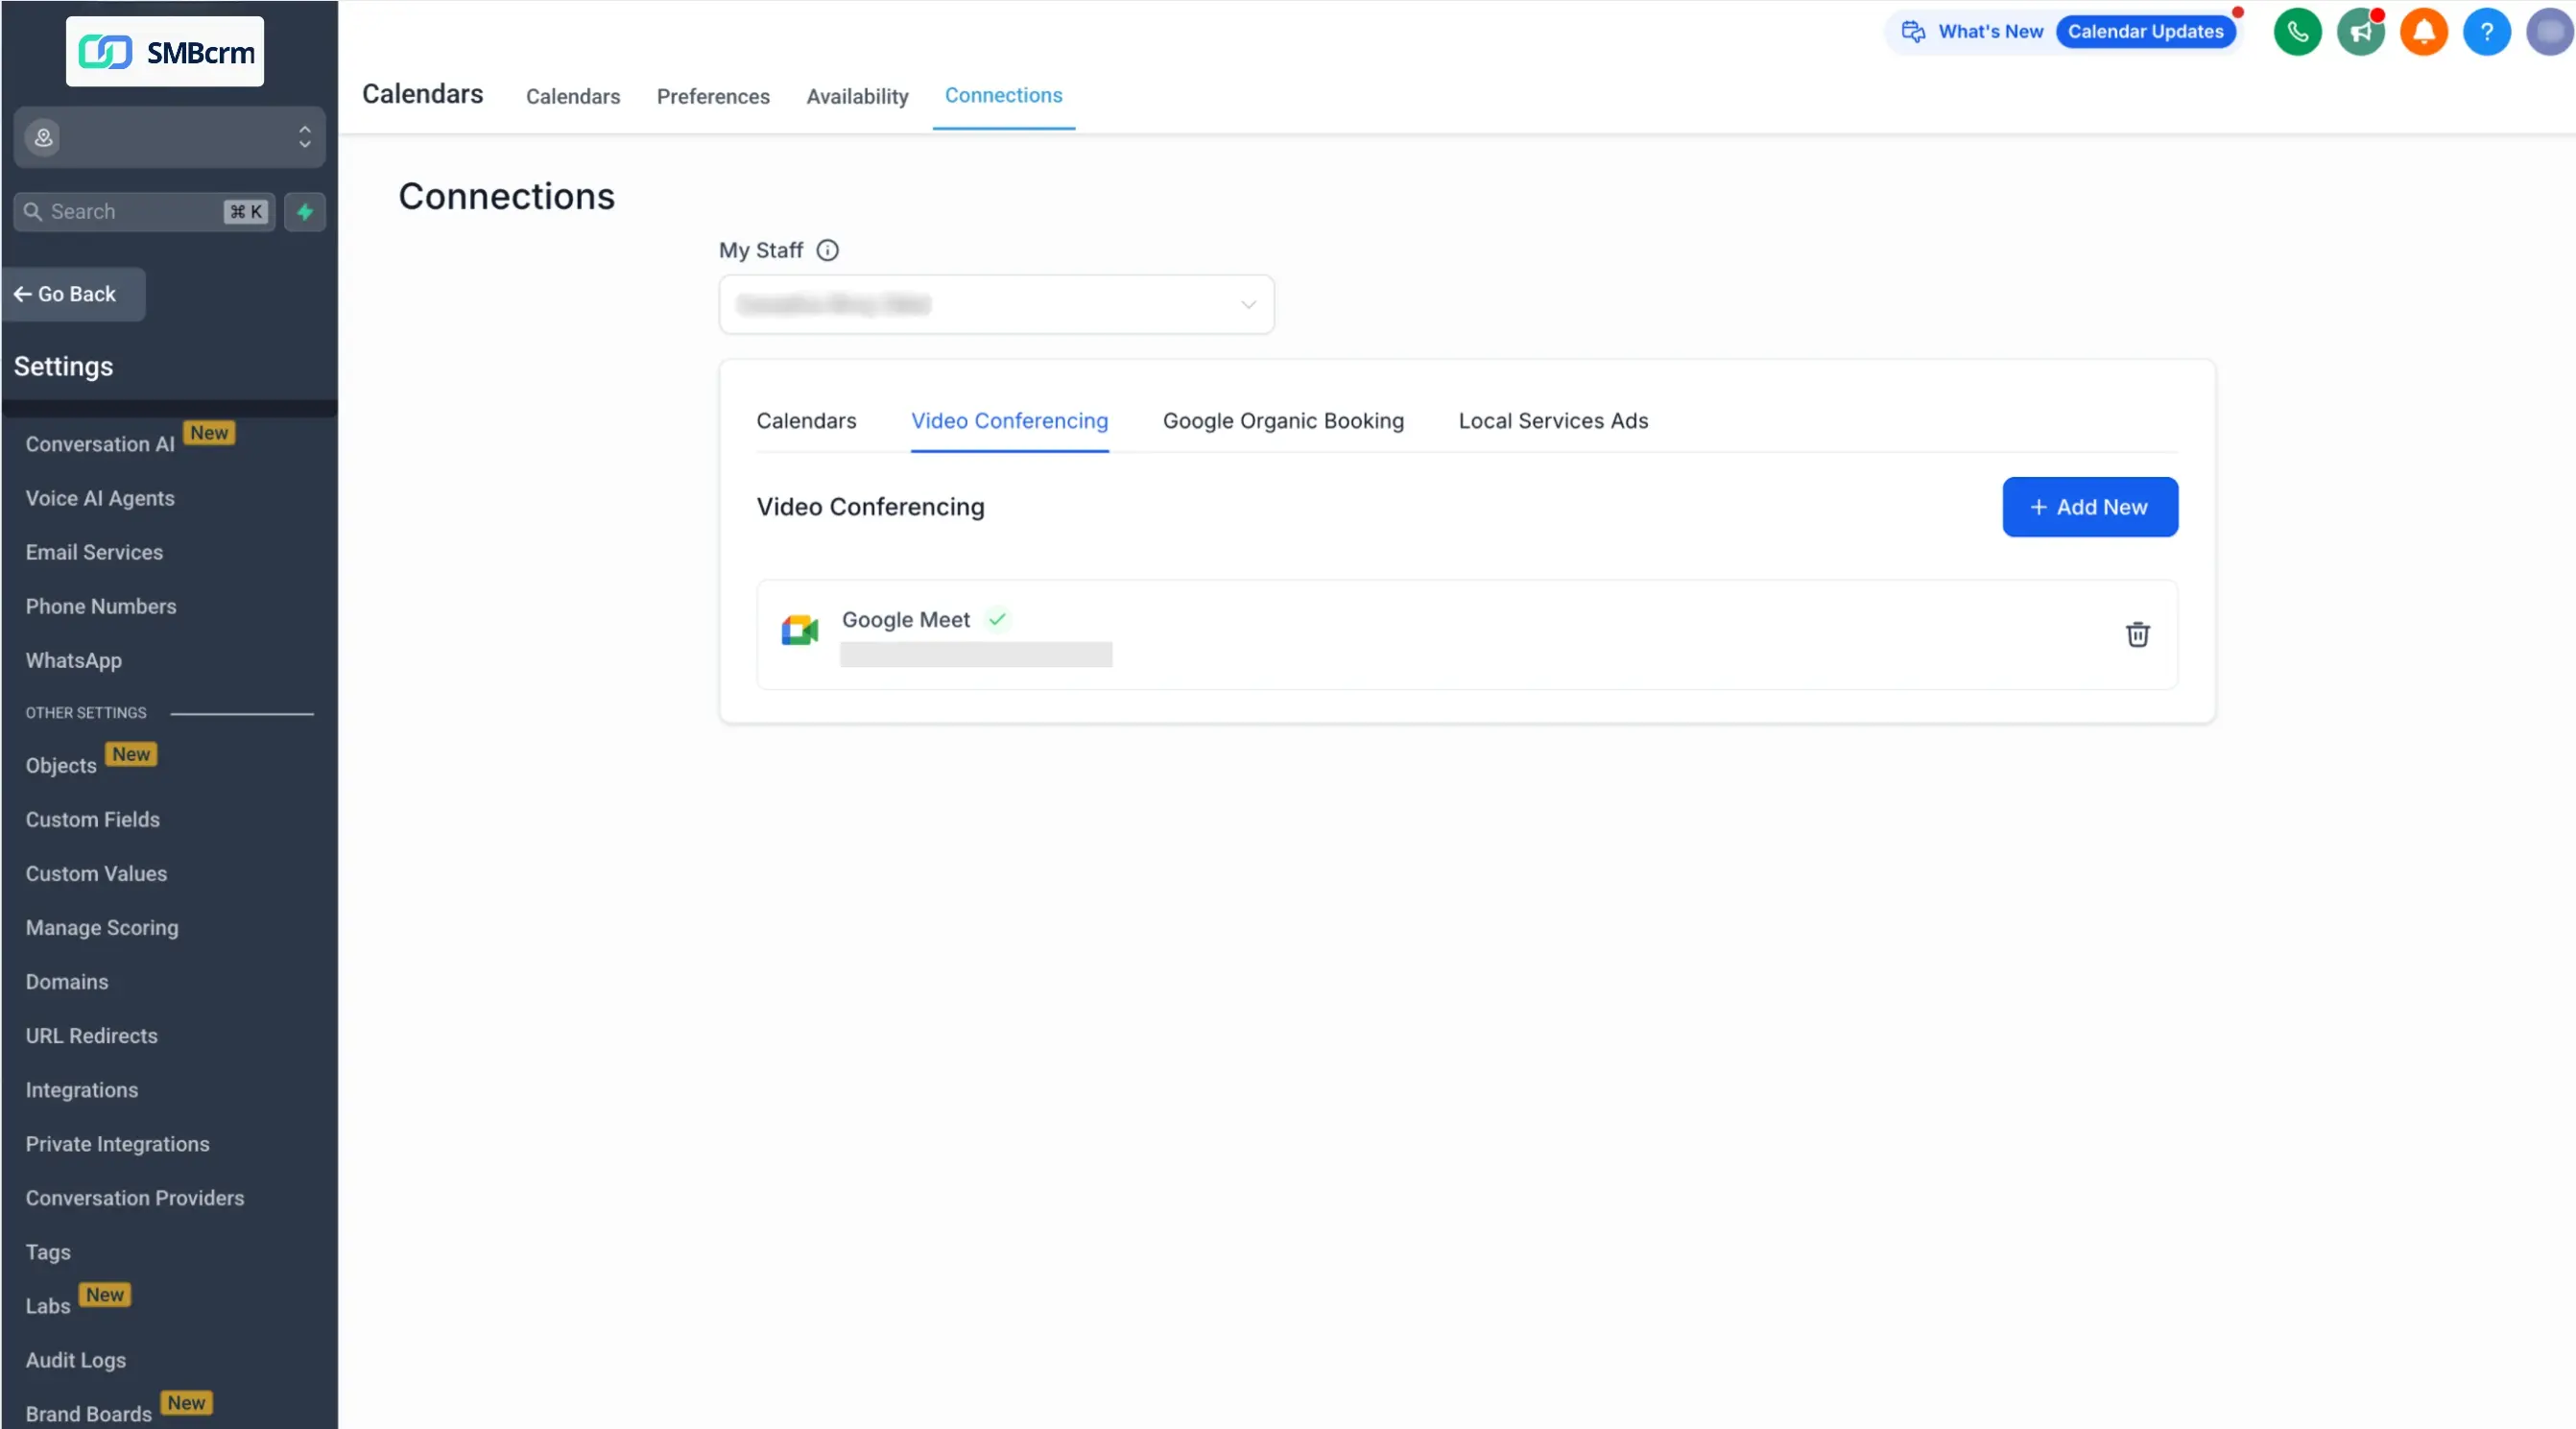
Task: Click the Google Meet connection name
Action: click(905, 619)
